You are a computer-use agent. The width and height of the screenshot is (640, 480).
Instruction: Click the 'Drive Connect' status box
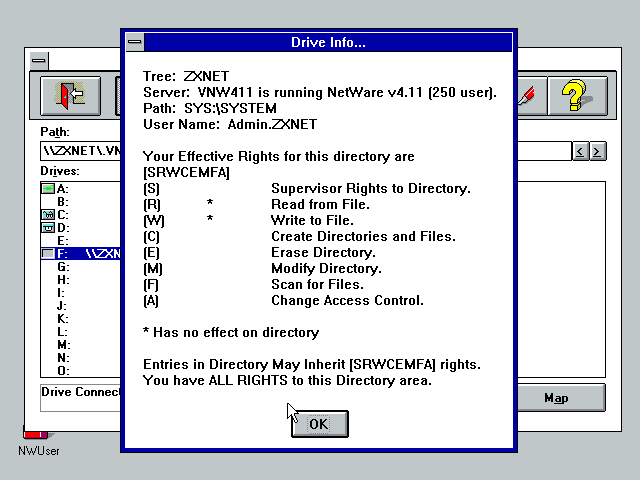click(81, 398)
